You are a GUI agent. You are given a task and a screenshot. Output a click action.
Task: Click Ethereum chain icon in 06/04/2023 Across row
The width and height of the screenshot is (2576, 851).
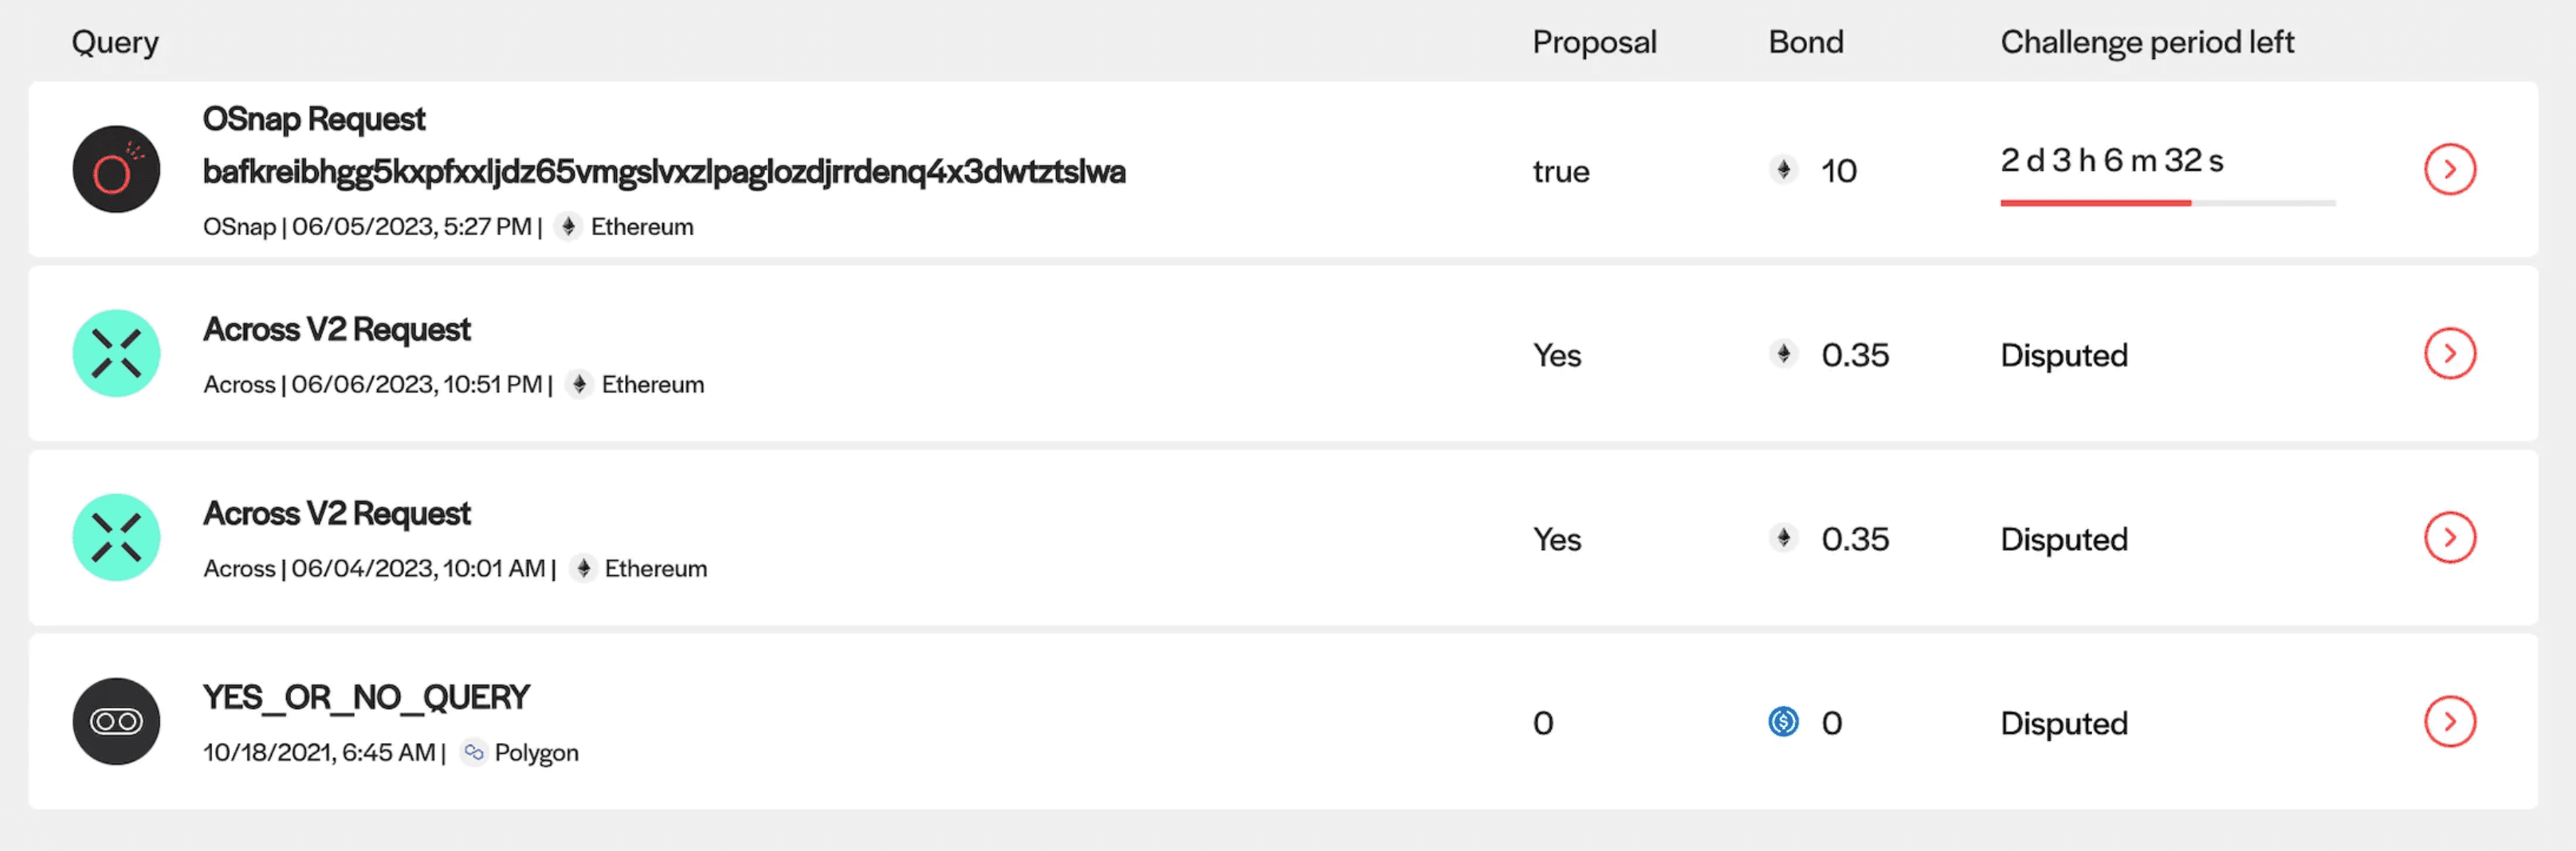[583, 568]
